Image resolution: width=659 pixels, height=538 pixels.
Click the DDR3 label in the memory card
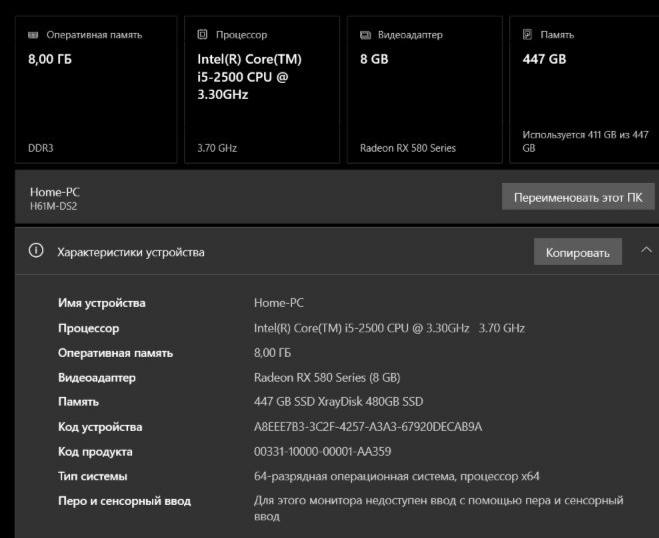[41, 148]
